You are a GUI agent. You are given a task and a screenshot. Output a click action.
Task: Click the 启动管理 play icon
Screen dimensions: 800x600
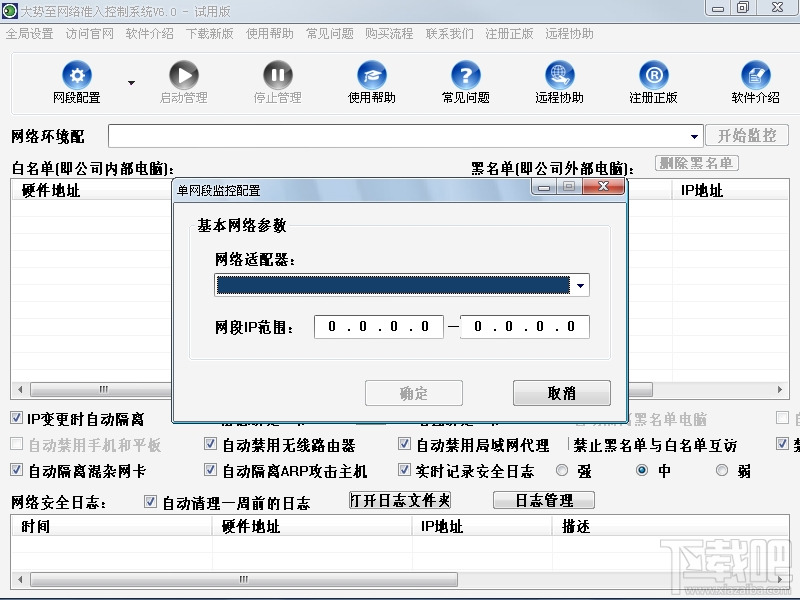coord(183,75)
